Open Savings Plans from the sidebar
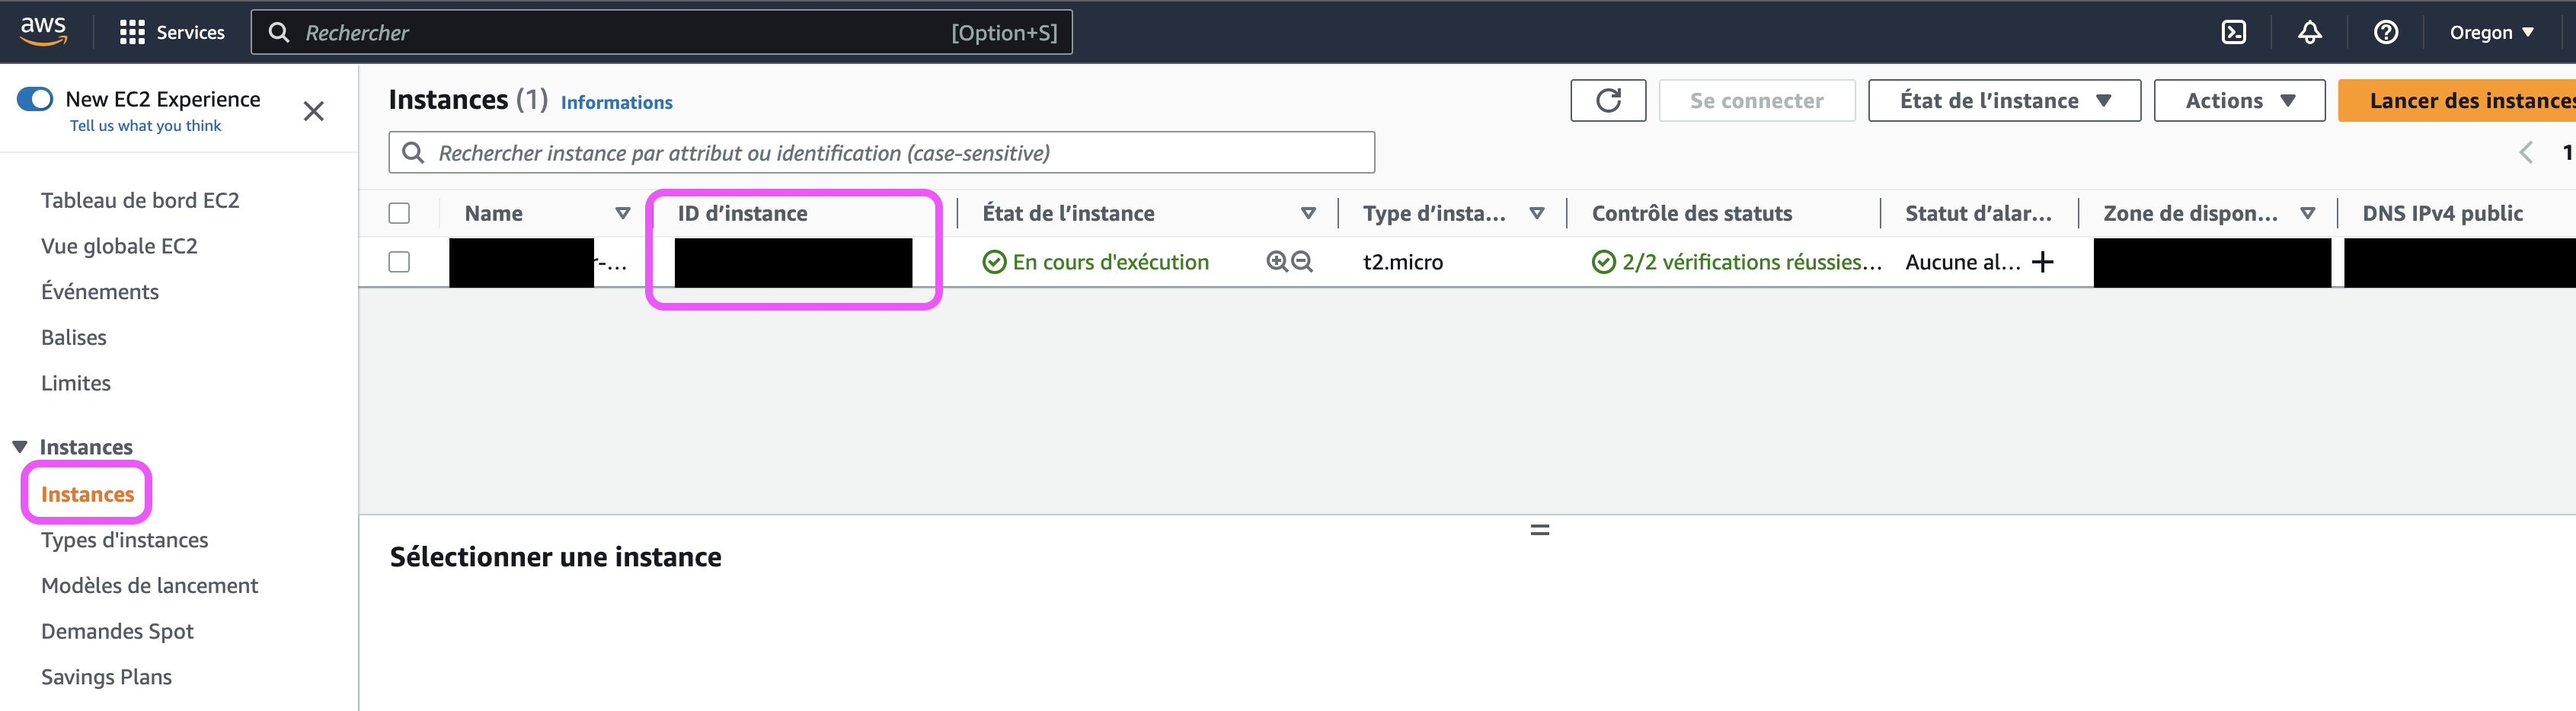Image resolution: width=2576 pixels, height=711 pixels. coord(106,676)
